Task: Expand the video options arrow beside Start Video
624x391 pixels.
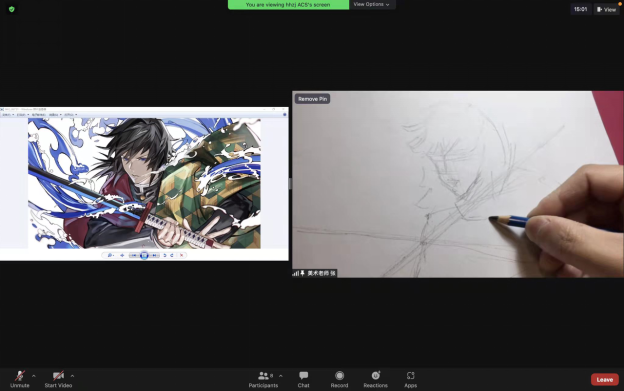Action: click(72, 376)
